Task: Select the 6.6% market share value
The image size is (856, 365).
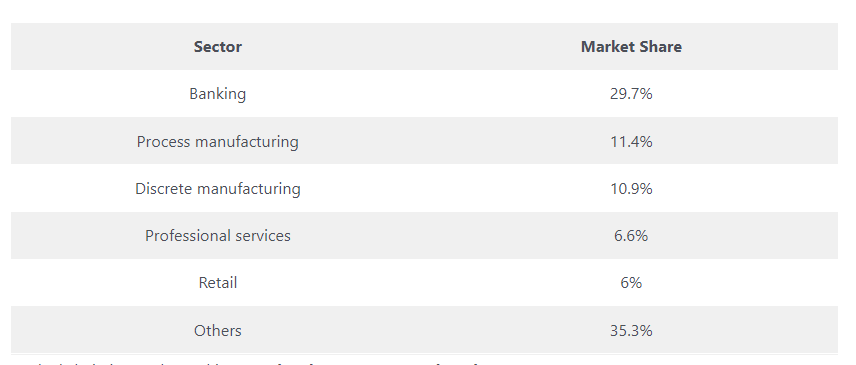Action: pos(631,236)
